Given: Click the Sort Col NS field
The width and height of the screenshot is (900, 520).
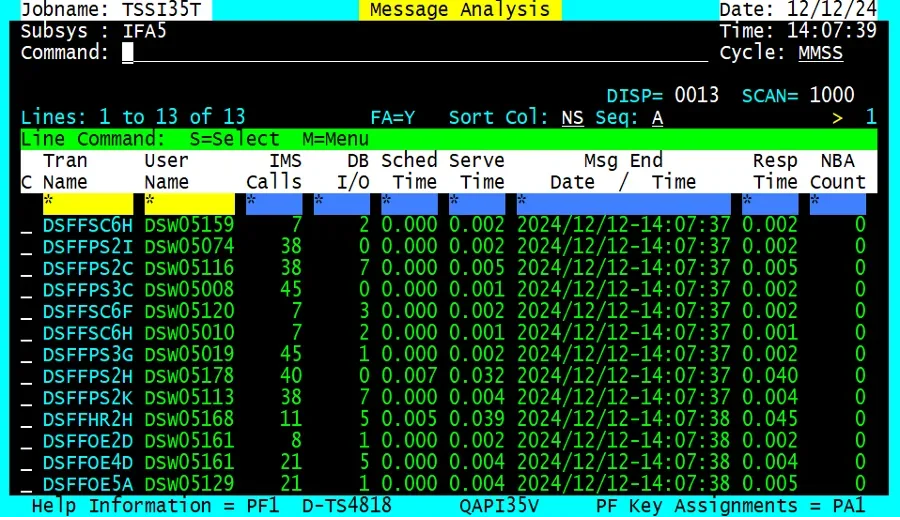Looking at the screenshot, I should pyautogui.click(x=572, y=117).
